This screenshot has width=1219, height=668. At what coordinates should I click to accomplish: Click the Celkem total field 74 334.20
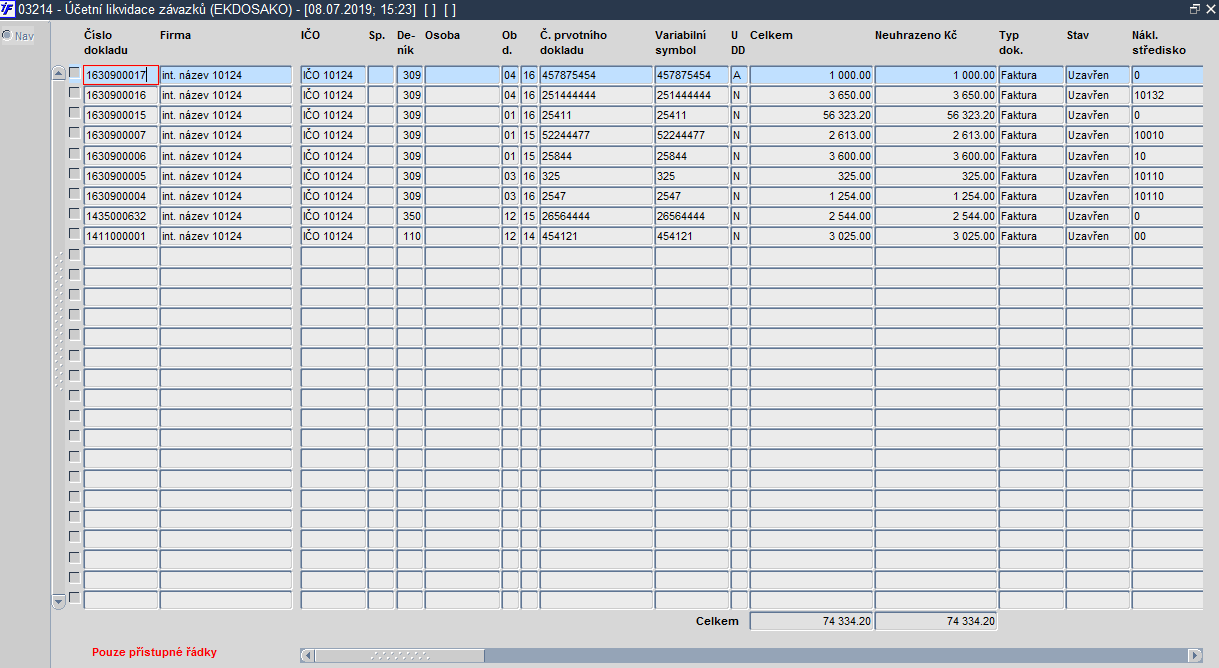pos(811,621)
